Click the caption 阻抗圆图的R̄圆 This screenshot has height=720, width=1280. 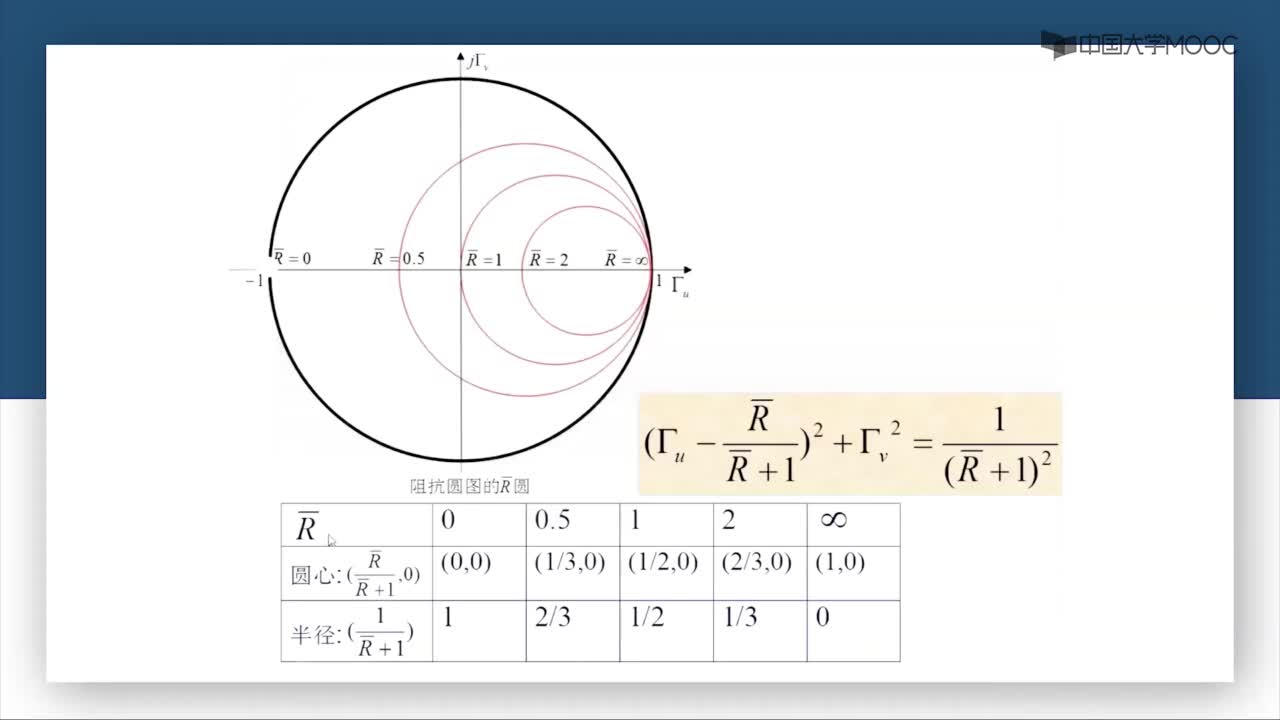point(470,487)
